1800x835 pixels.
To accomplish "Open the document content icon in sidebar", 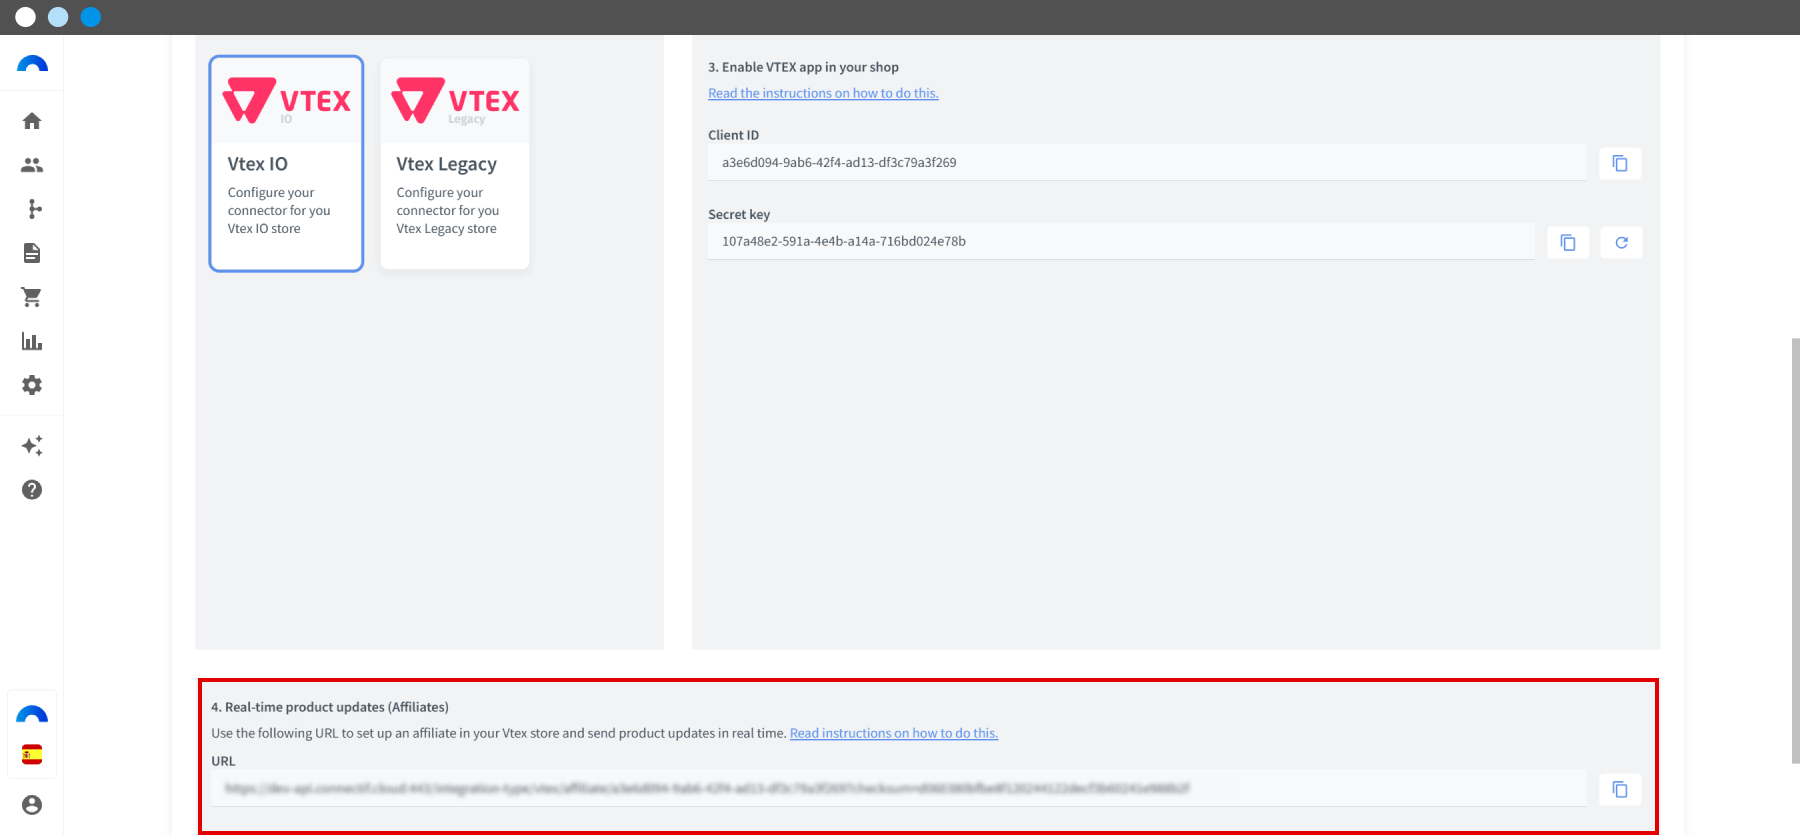I will click(32, 253).
